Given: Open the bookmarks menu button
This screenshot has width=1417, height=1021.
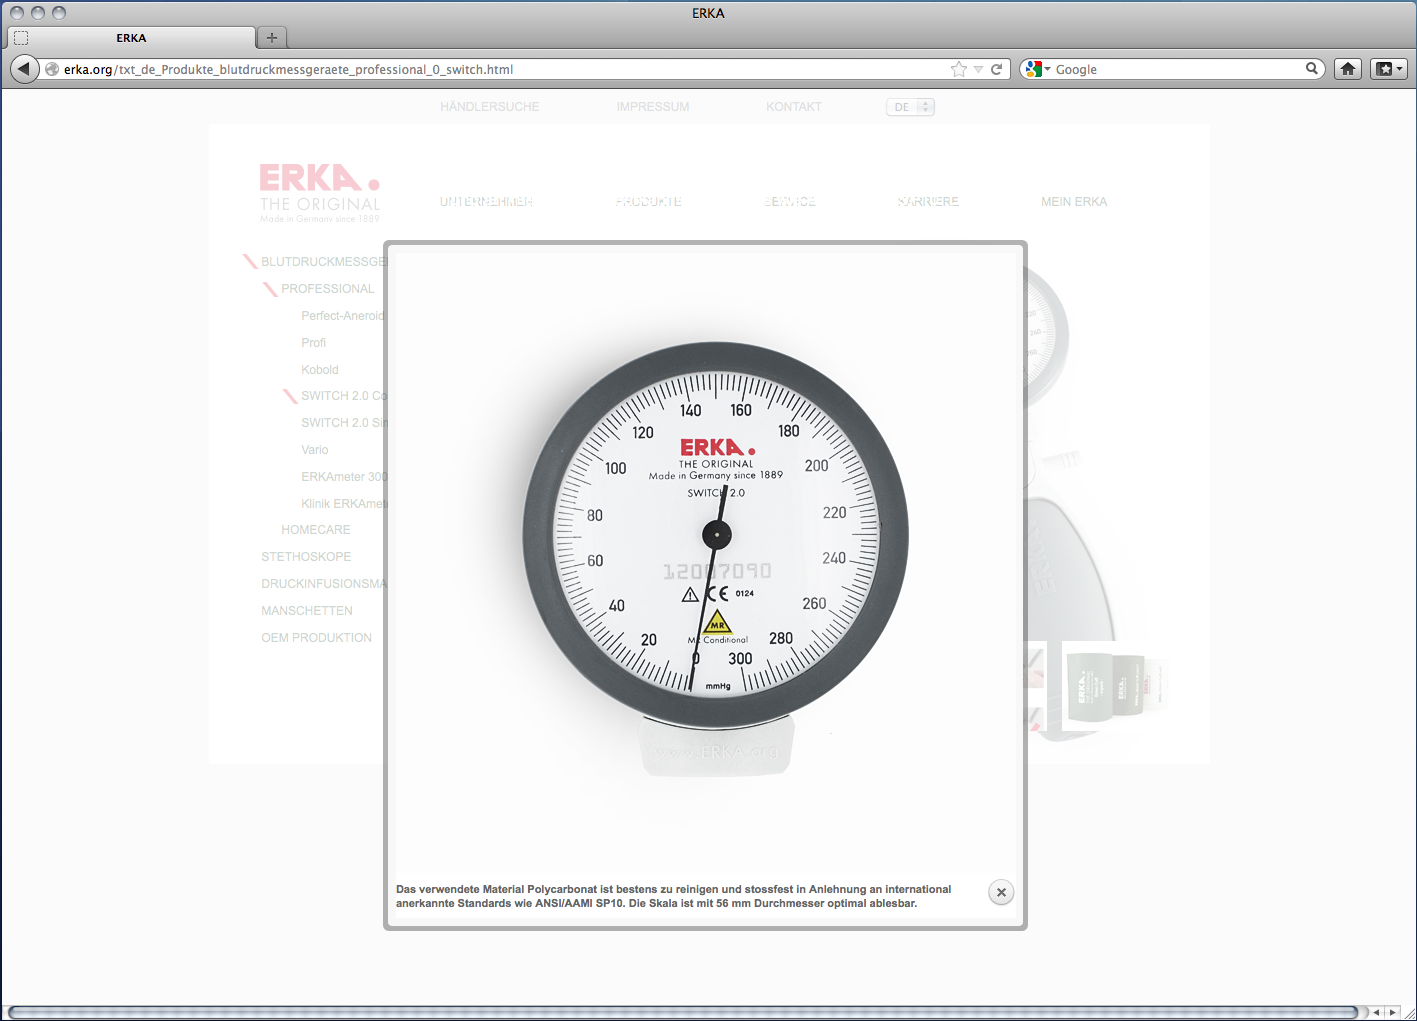Looking at the screenshot, I should 1388,69.
